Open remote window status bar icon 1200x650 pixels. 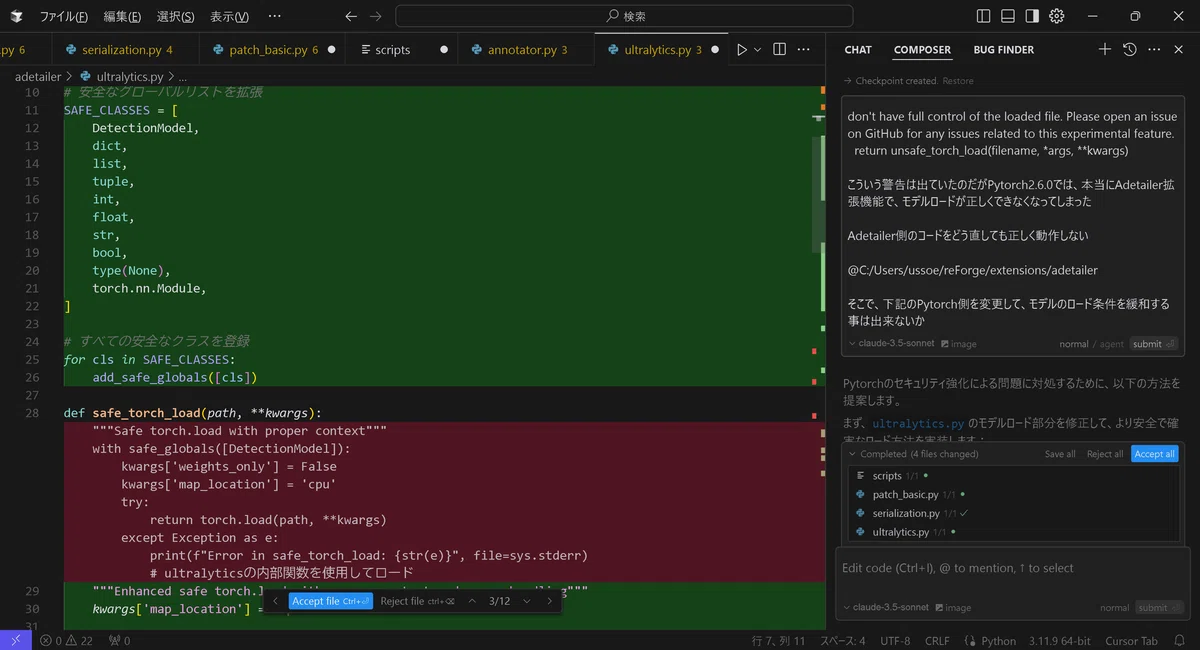point(16,640)
